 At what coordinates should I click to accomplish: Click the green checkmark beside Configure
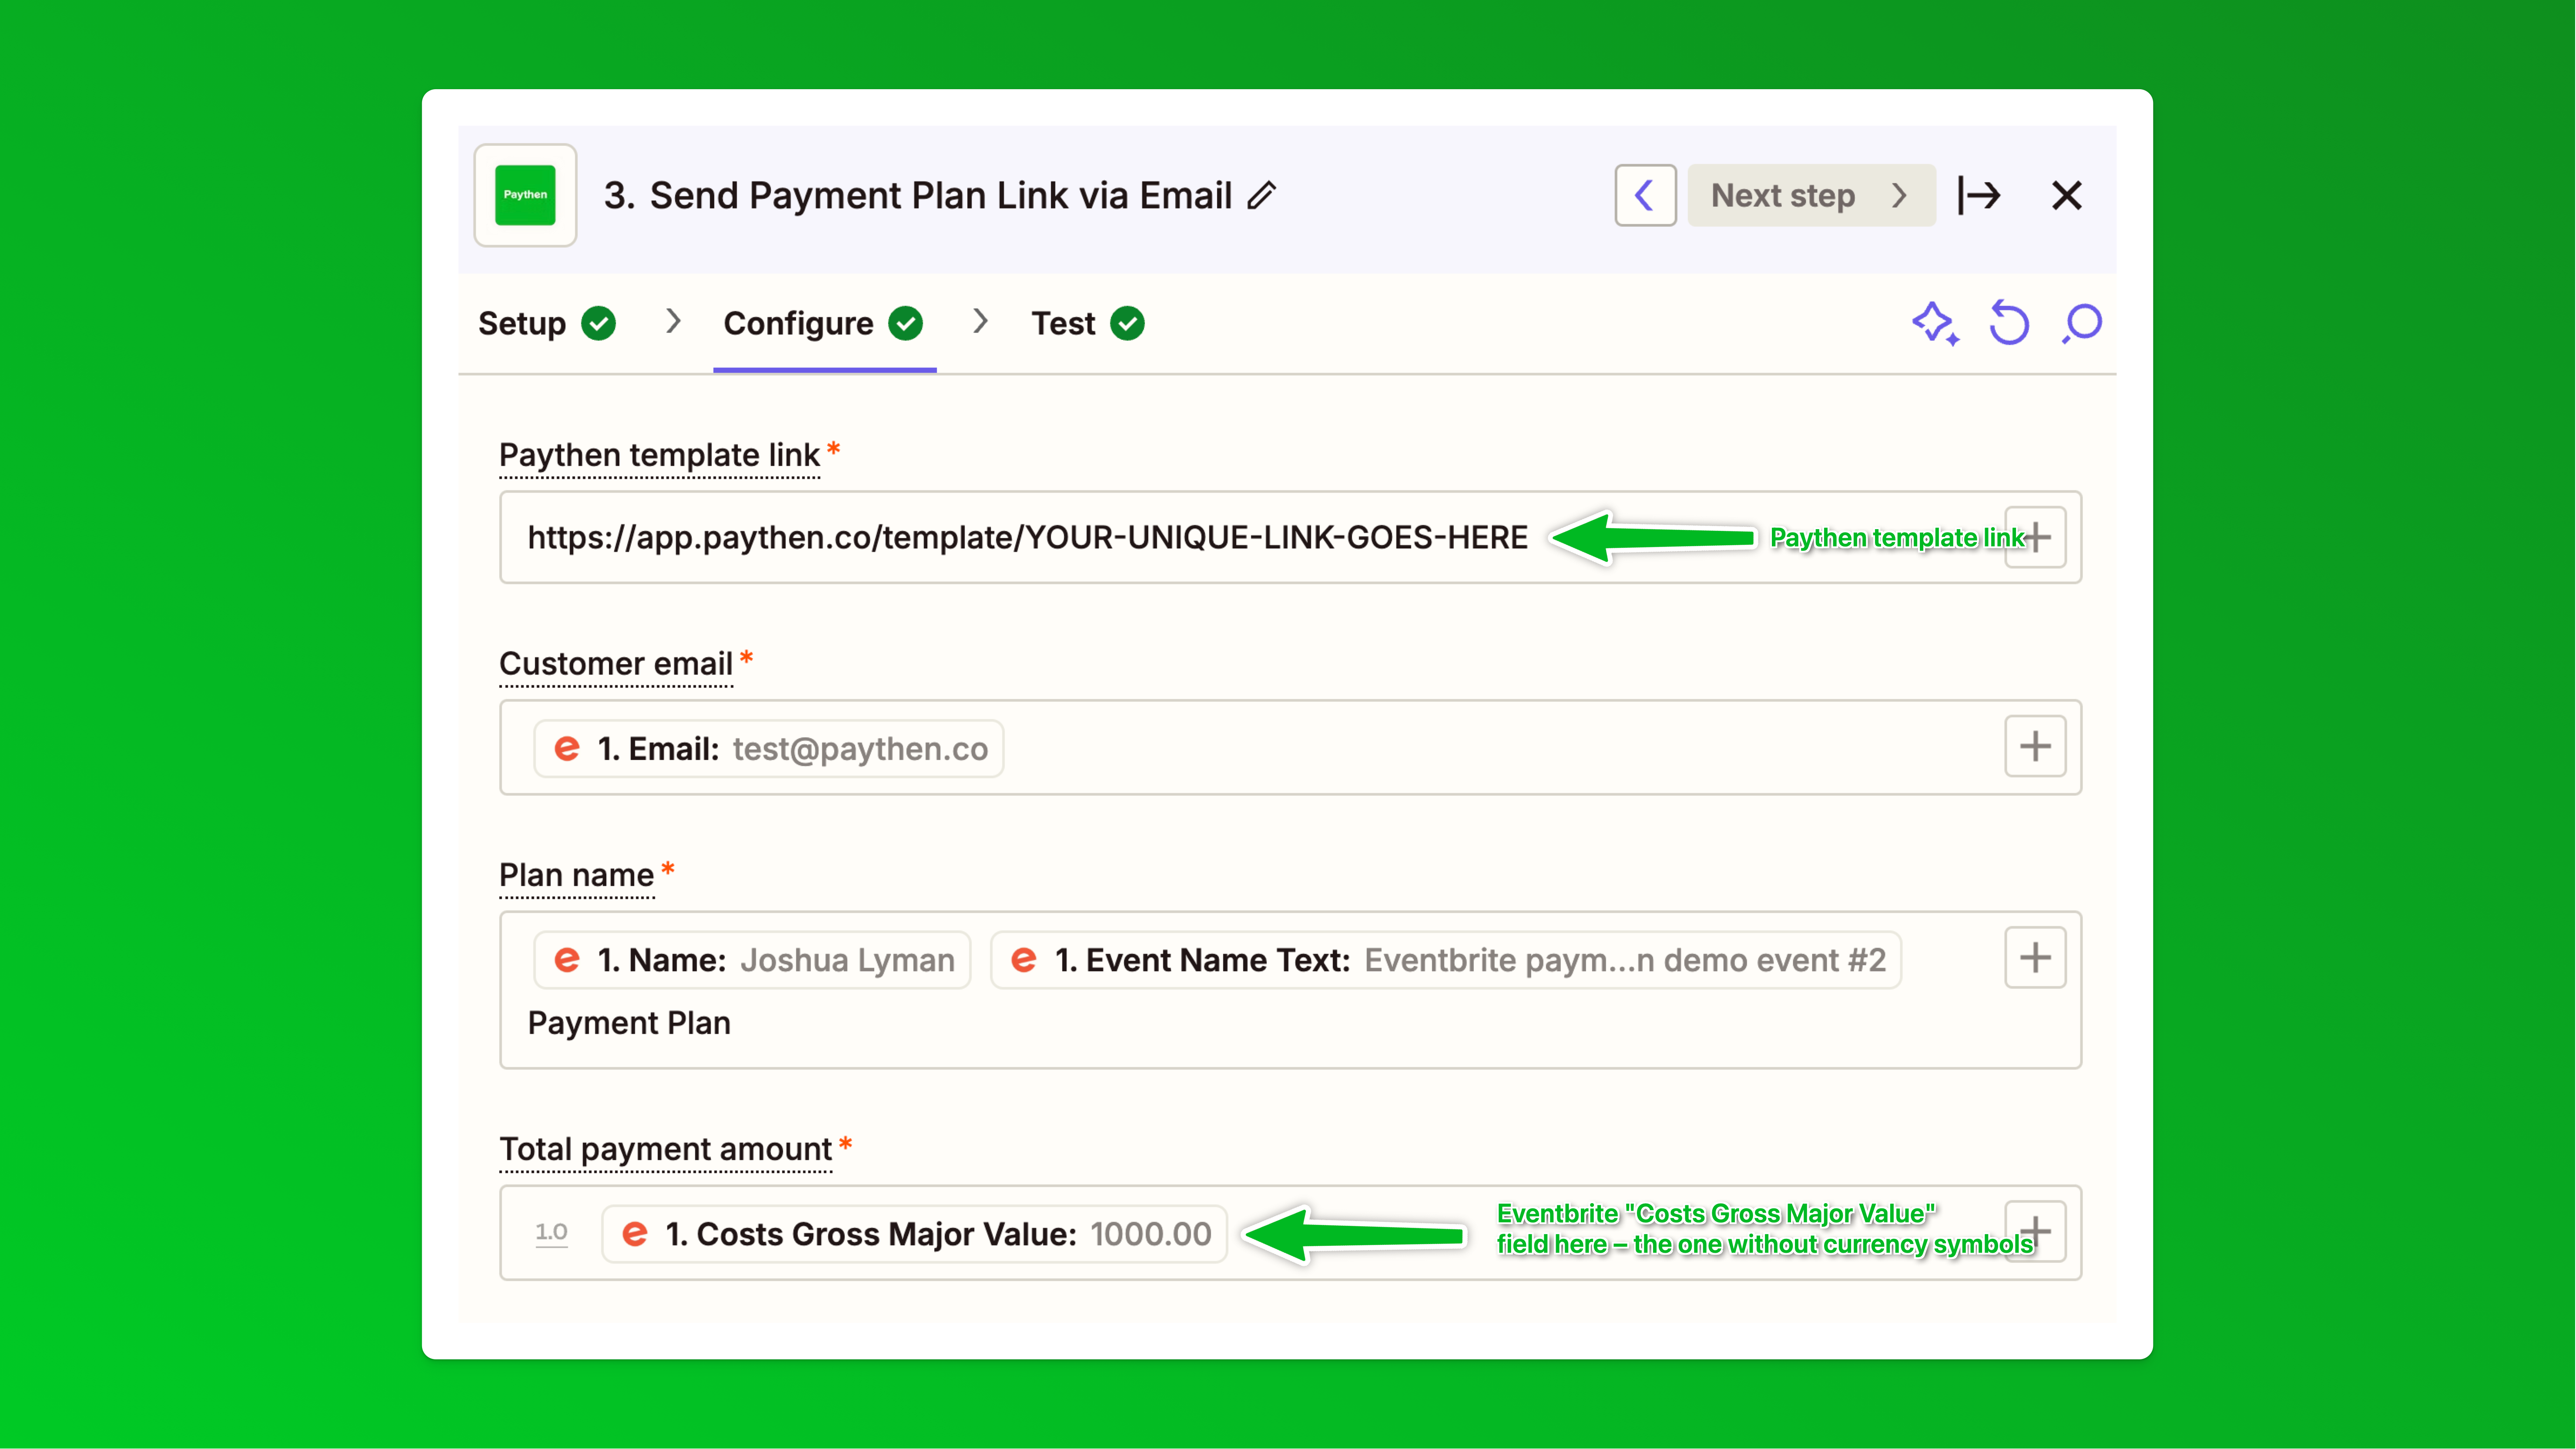point(906,323)
